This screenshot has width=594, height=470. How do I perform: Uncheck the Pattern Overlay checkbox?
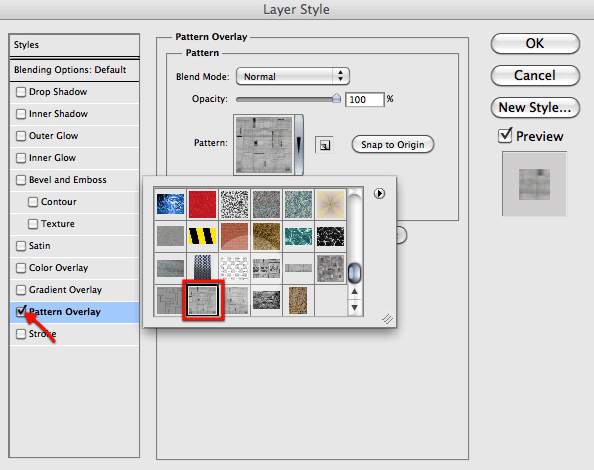21,312
